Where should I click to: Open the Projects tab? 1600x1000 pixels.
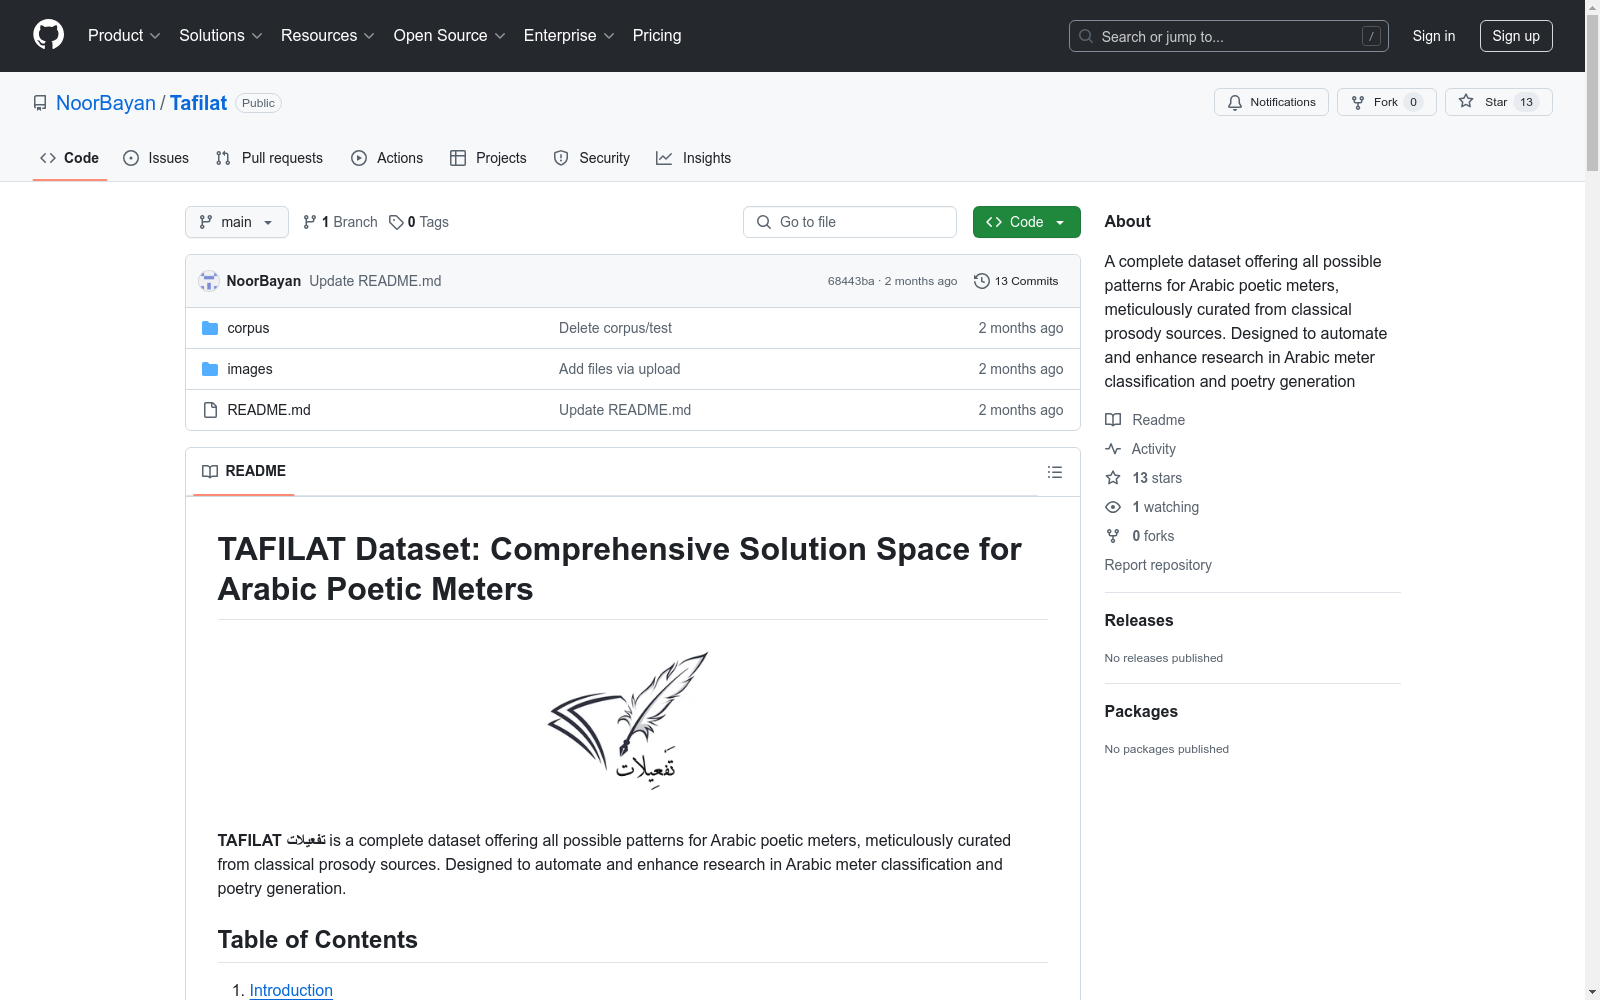(x=488, y=158)
